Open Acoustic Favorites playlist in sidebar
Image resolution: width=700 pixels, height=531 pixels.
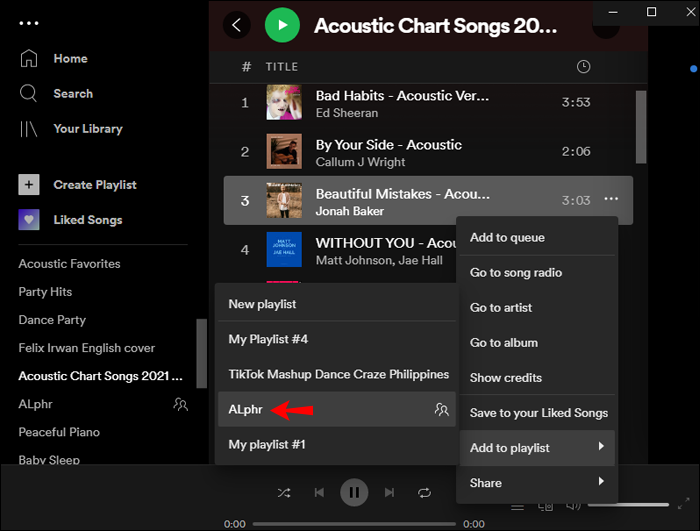(69, 264)
